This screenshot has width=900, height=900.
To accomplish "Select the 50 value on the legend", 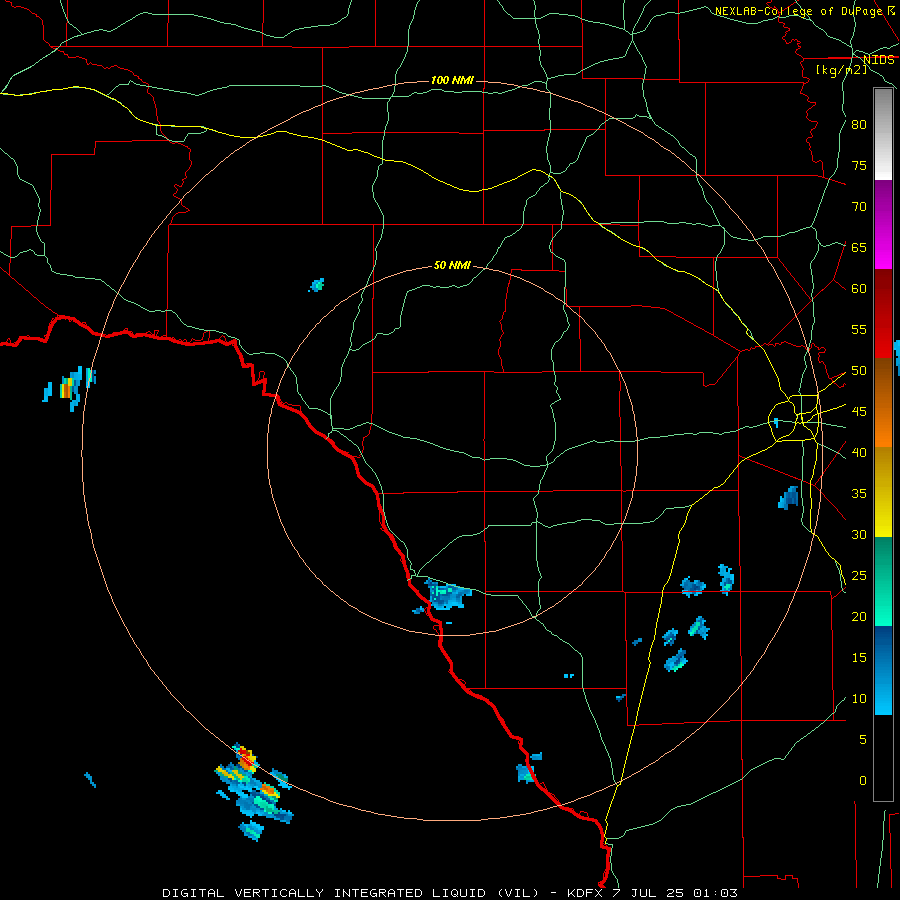I will [859, 371].
